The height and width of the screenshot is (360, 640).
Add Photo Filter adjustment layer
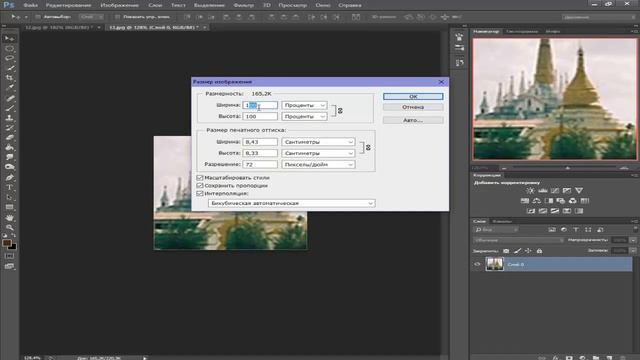tap(561, 201)
